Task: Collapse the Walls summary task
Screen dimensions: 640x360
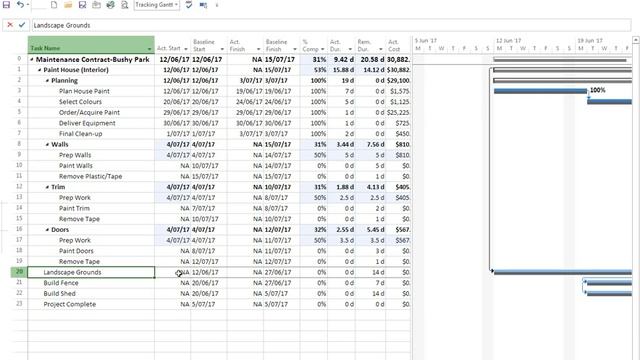Action: tap(47, 144)
